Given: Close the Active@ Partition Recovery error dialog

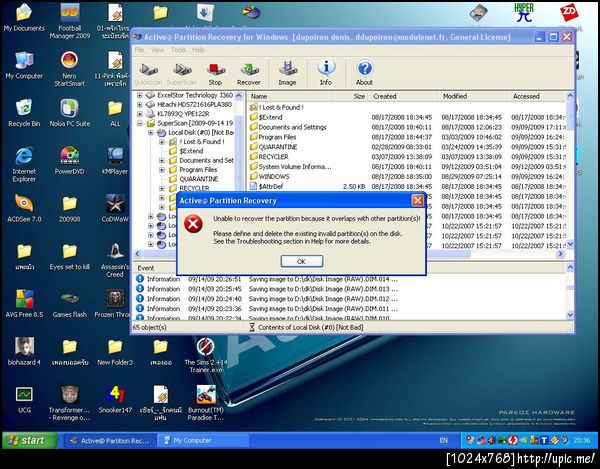Looking at the screenshot, I should (417, 200).
